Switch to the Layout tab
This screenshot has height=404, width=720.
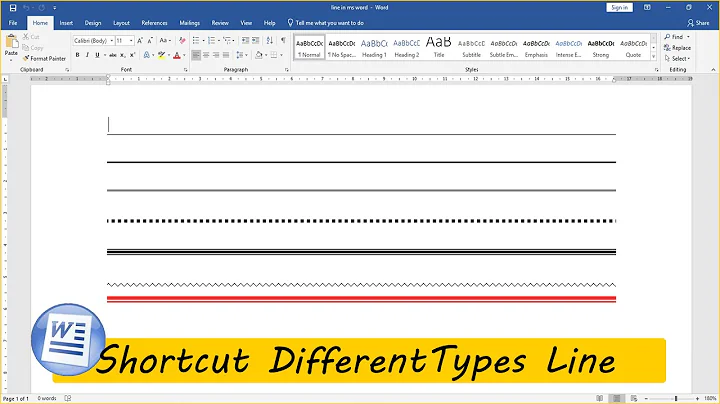[121, 23]
